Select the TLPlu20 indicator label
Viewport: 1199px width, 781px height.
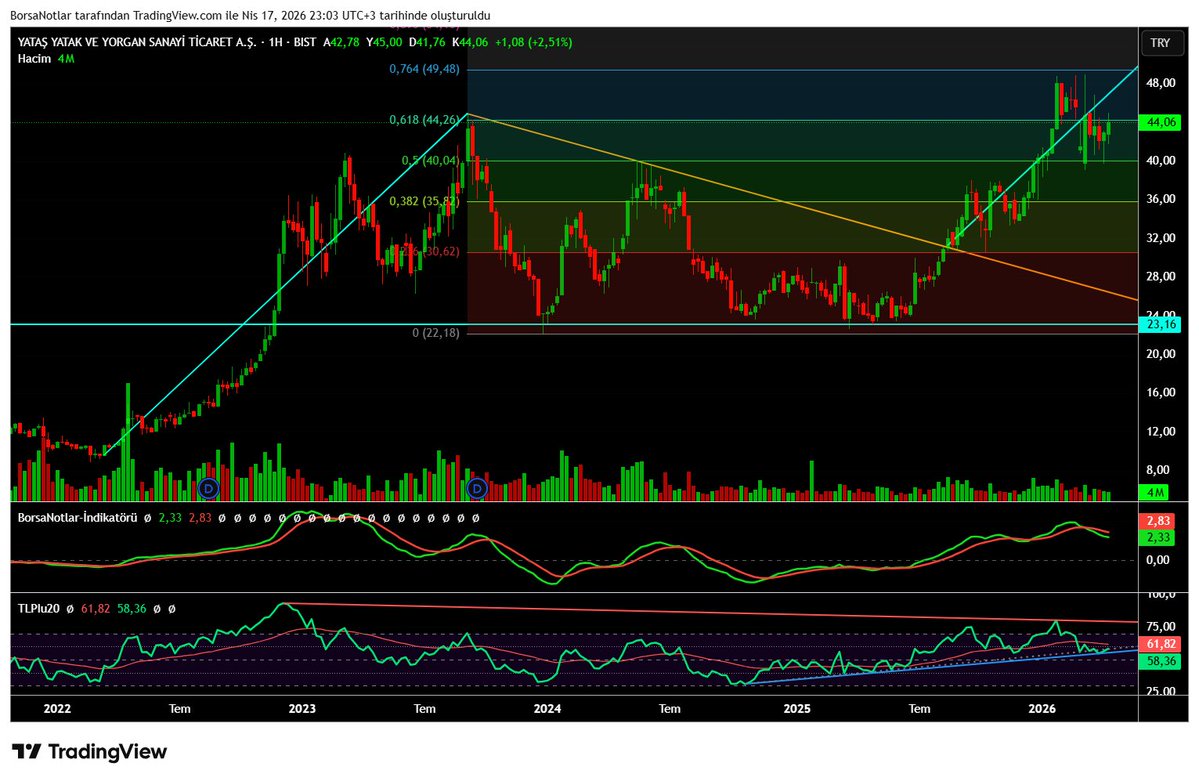(x=38, y=609)
